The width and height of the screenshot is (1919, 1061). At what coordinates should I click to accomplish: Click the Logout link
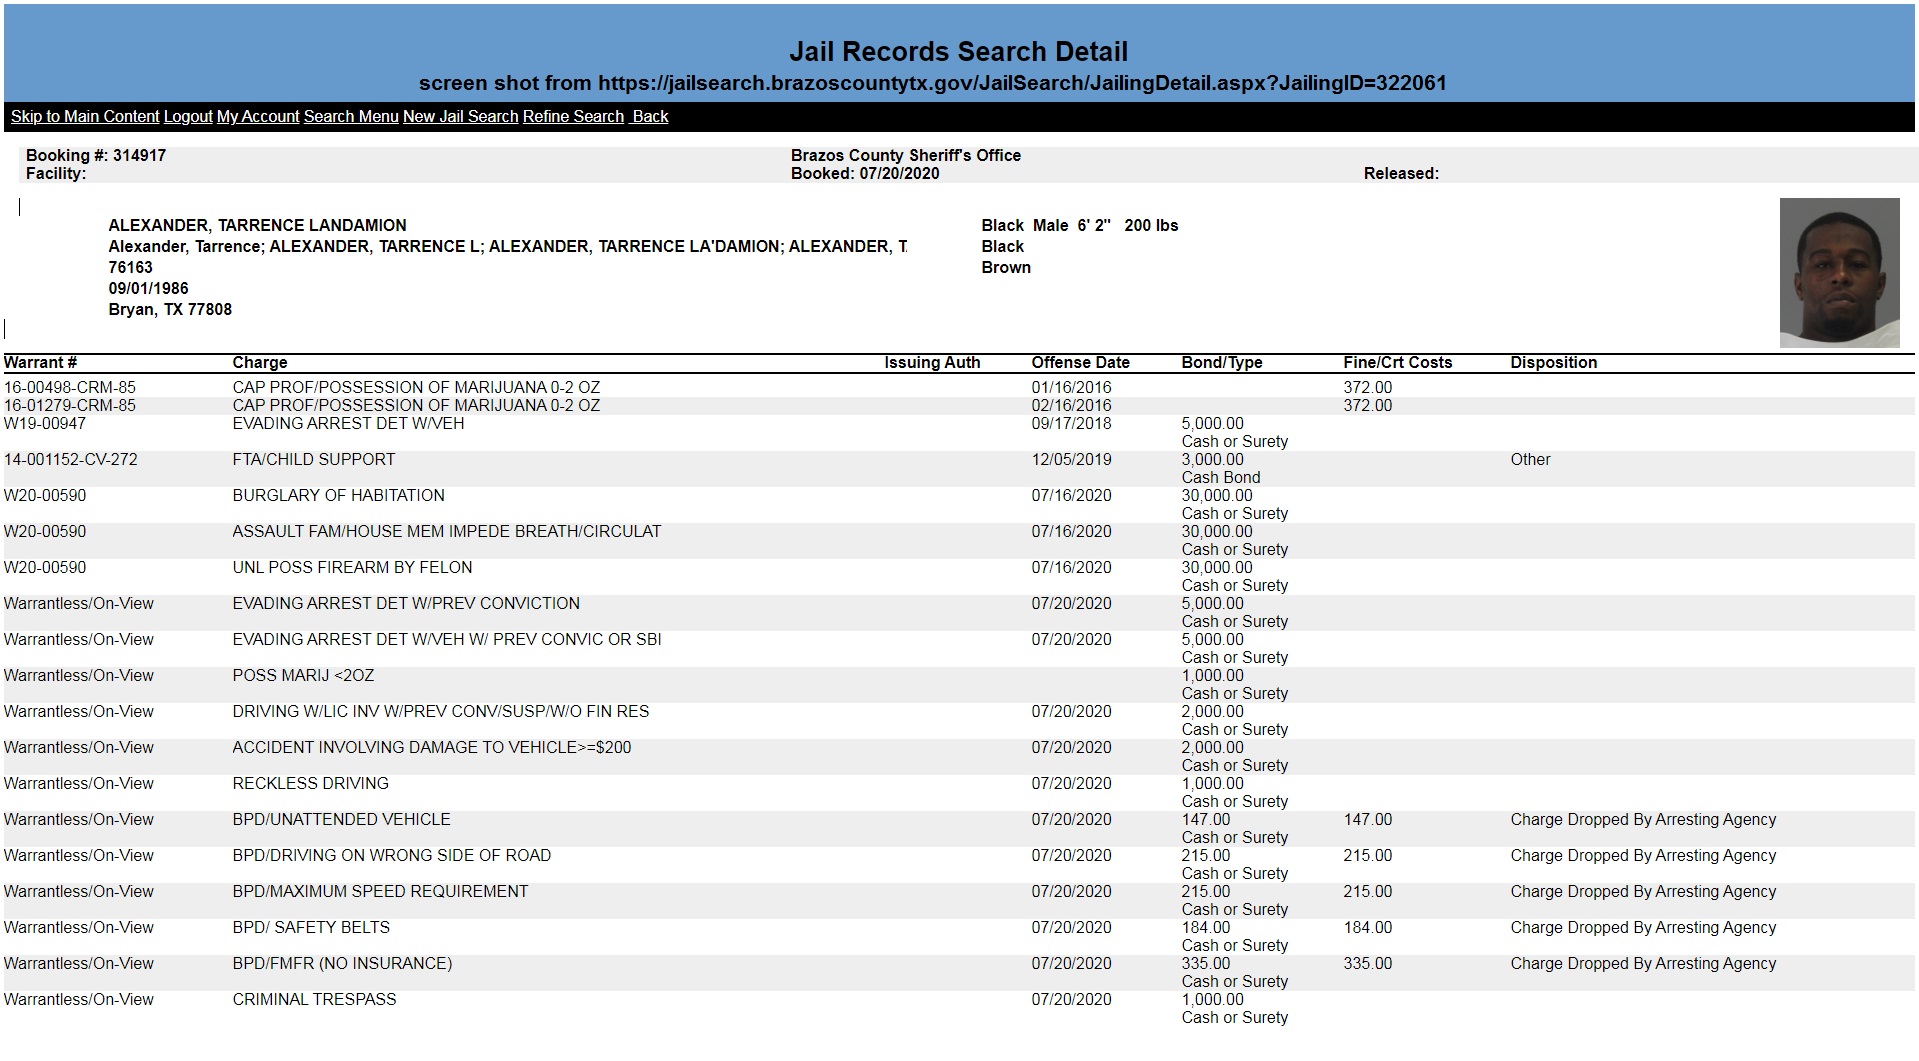pyautogui.click(x=188, y=116)
